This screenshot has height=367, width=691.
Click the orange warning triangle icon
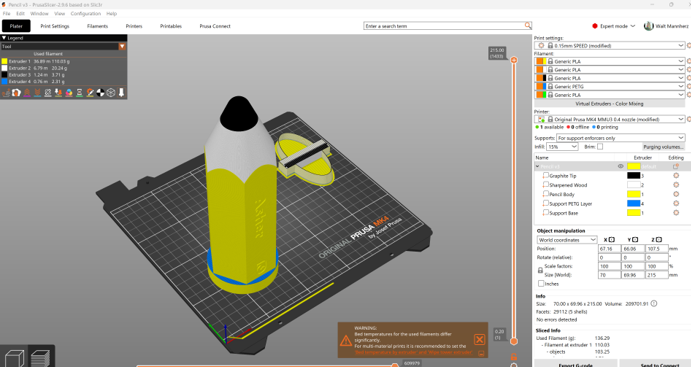click(346, 340)
